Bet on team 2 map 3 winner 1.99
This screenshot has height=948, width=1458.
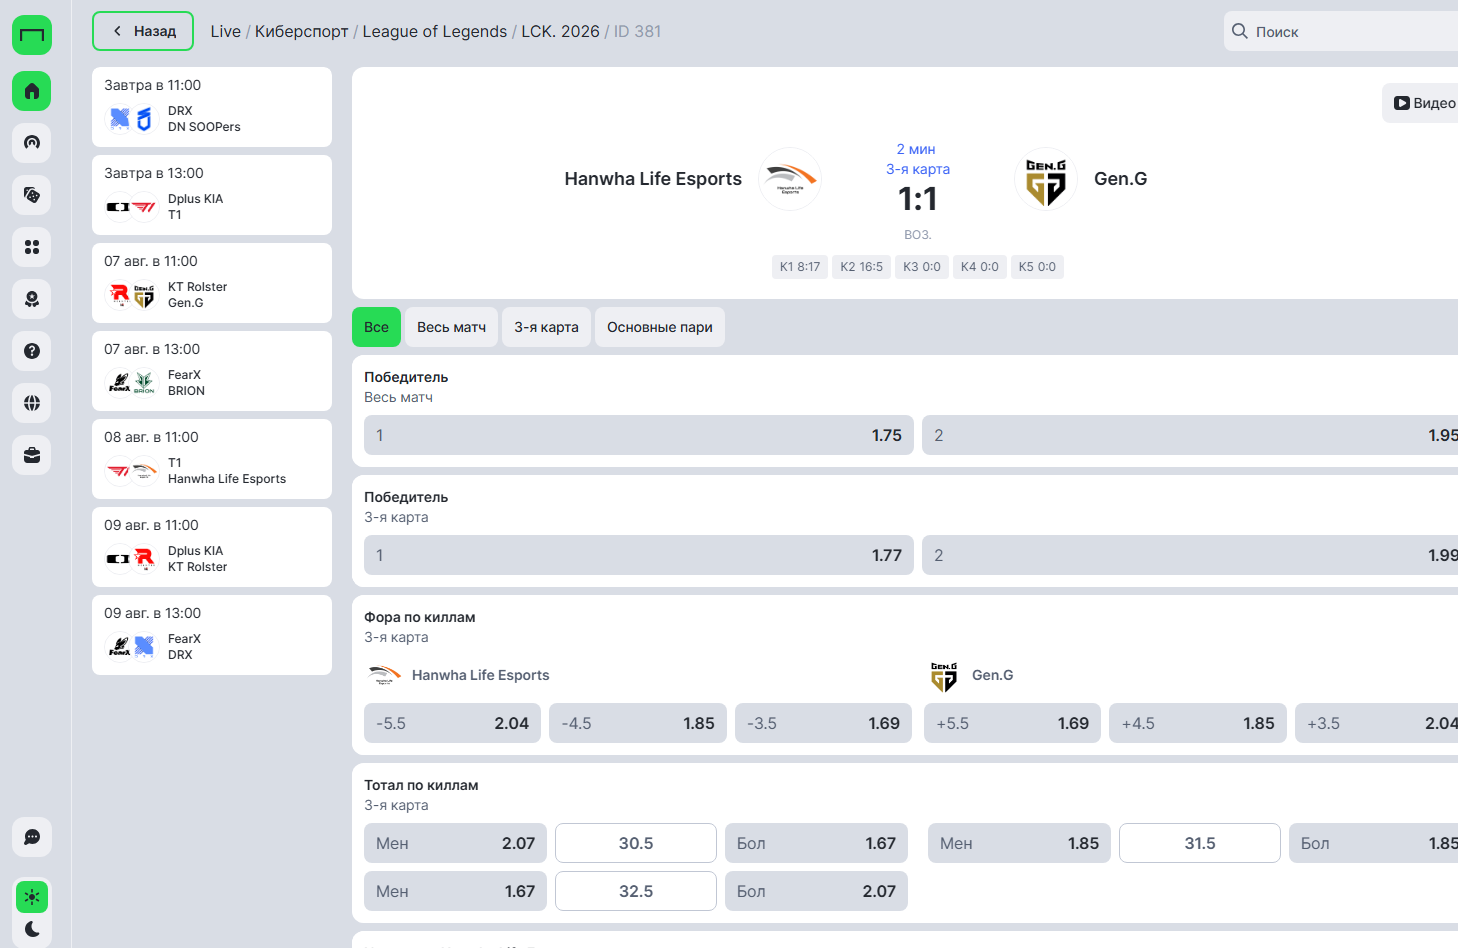(x=1190, y=555)
